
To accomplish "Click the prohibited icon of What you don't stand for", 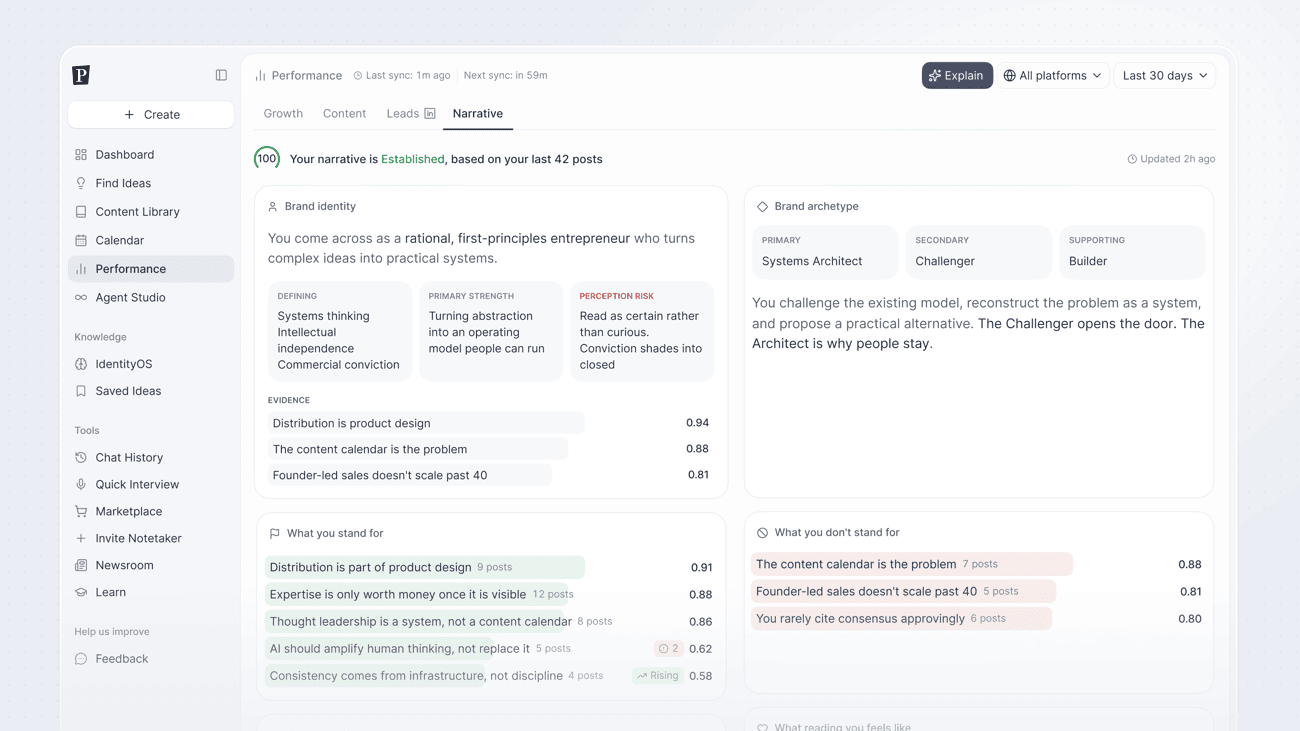I will point(763,533).
